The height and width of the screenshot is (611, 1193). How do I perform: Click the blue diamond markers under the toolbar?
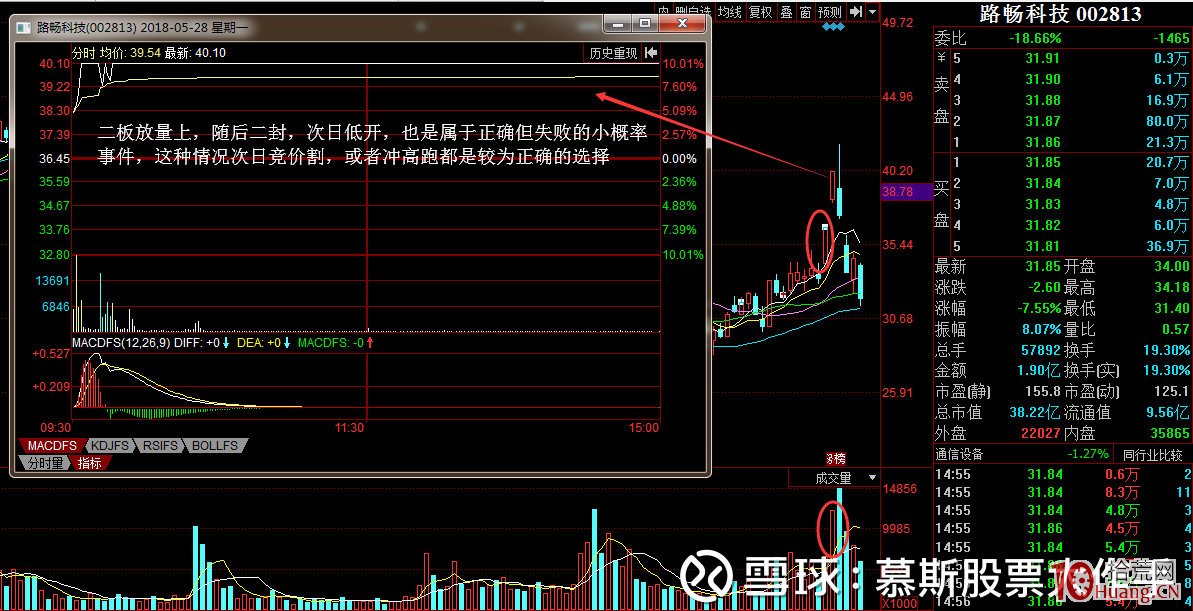coord(834,27)
